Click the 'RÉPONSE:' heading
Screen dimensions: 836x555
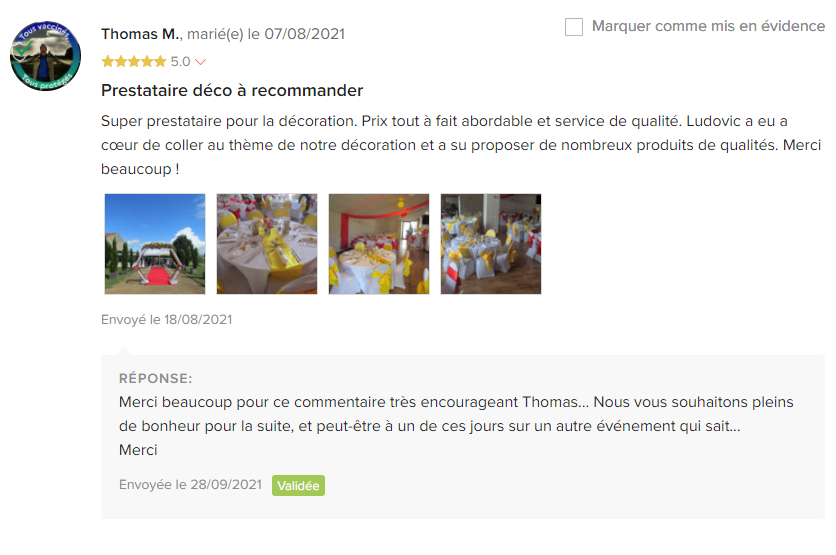click(155, 379)
